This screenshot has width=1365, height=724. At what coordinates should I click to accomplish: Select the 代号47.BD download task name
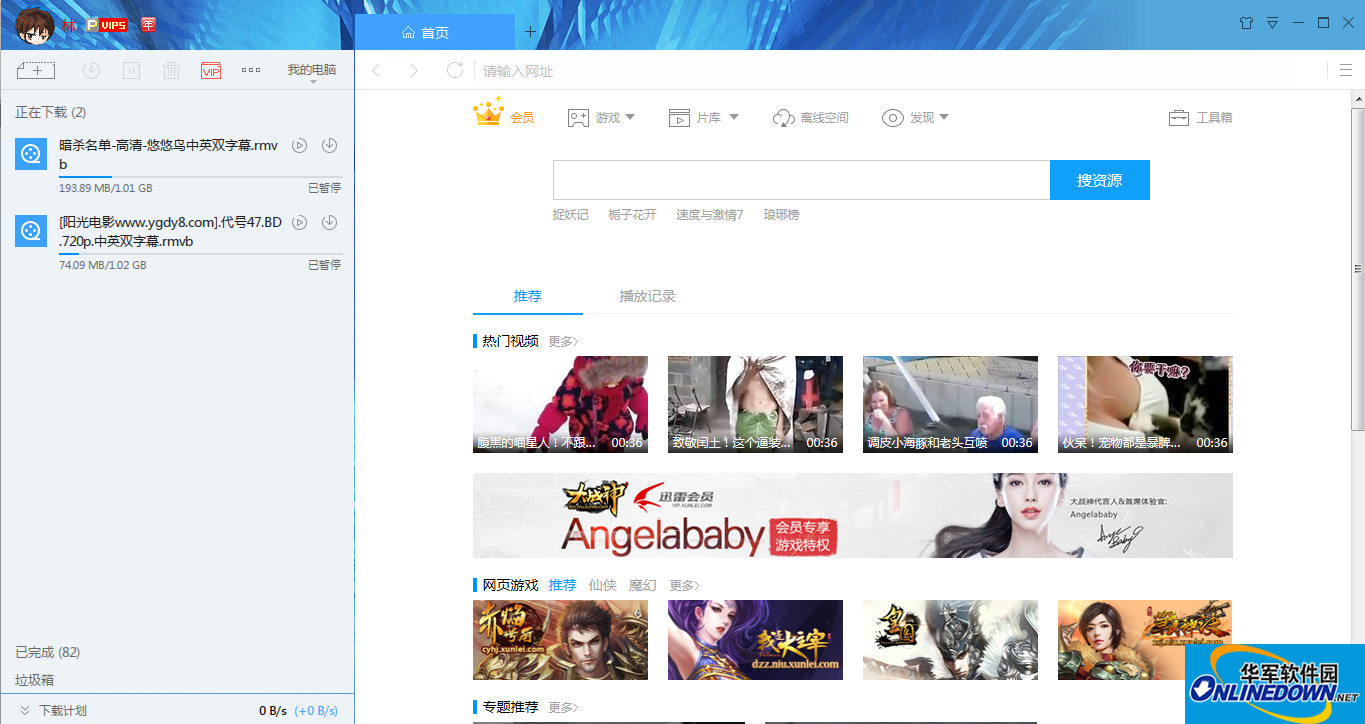point(170,232)
